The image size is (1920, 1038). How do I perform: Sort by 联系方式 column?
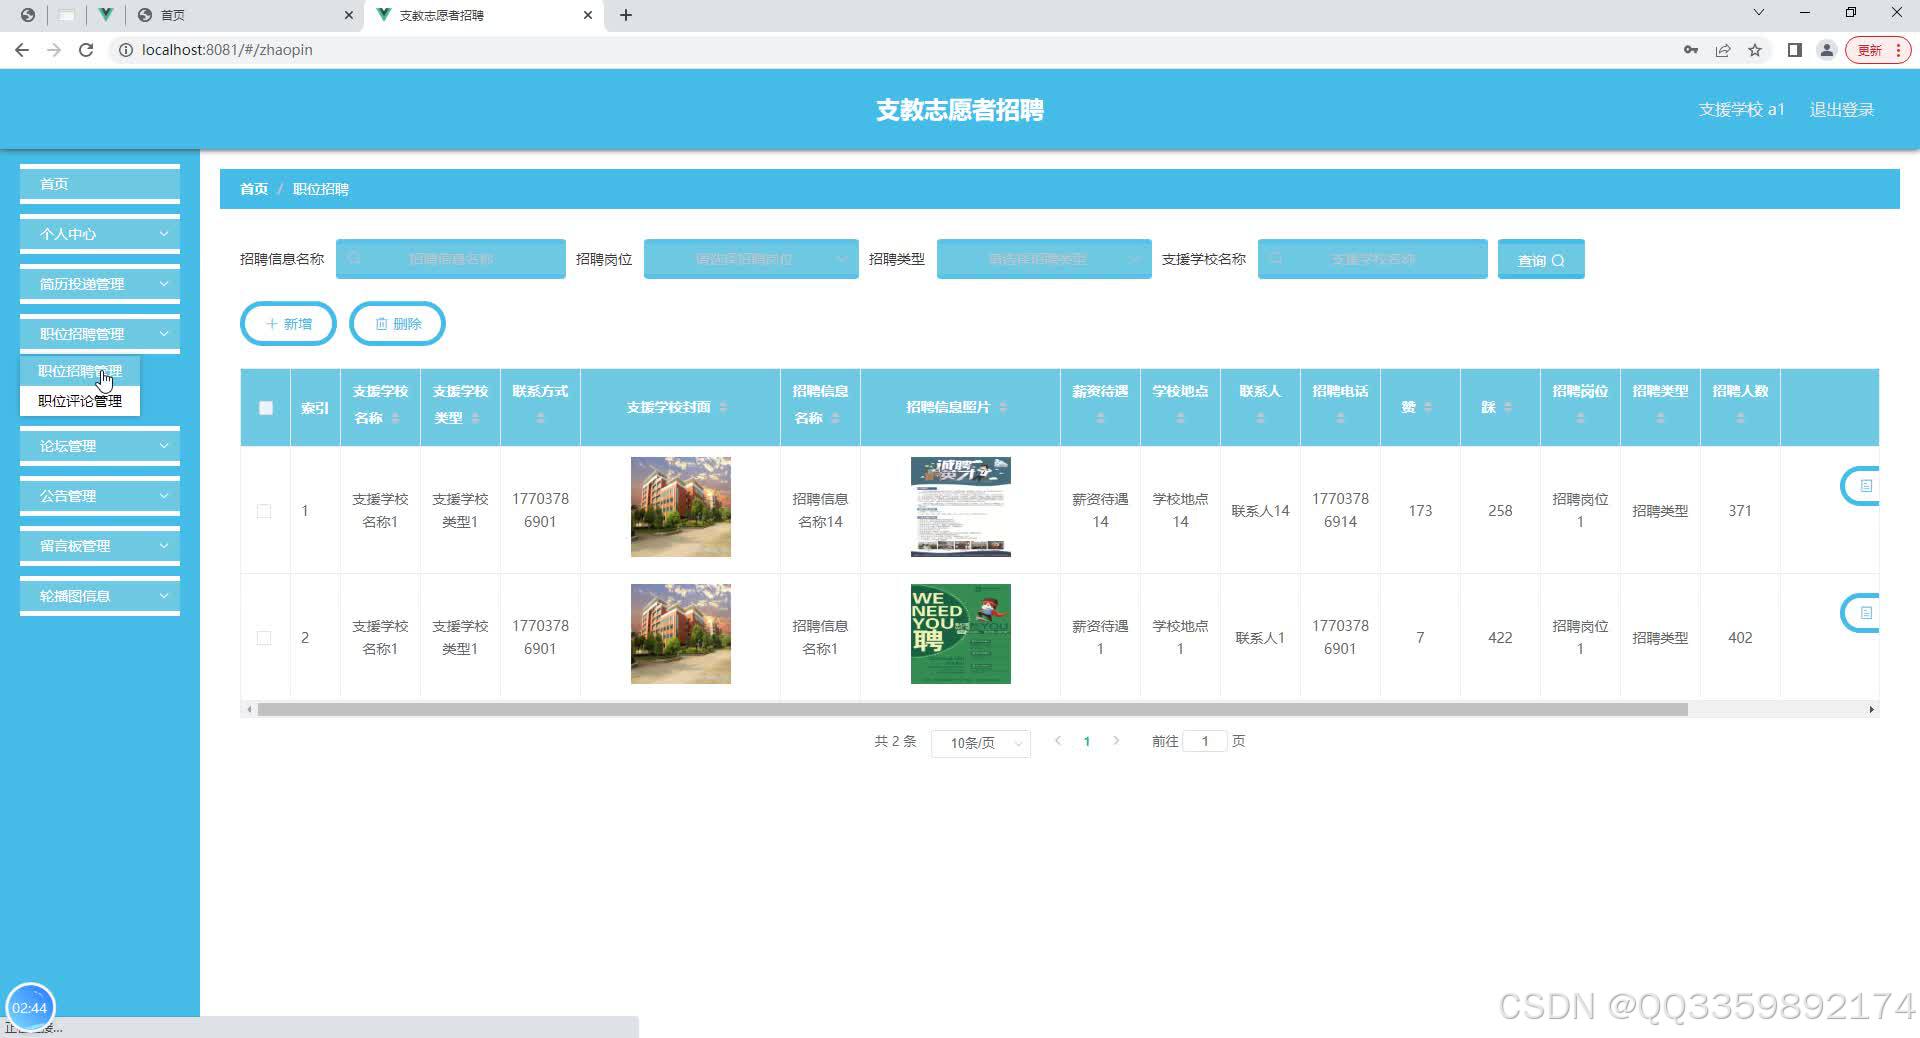coord(540,418)
